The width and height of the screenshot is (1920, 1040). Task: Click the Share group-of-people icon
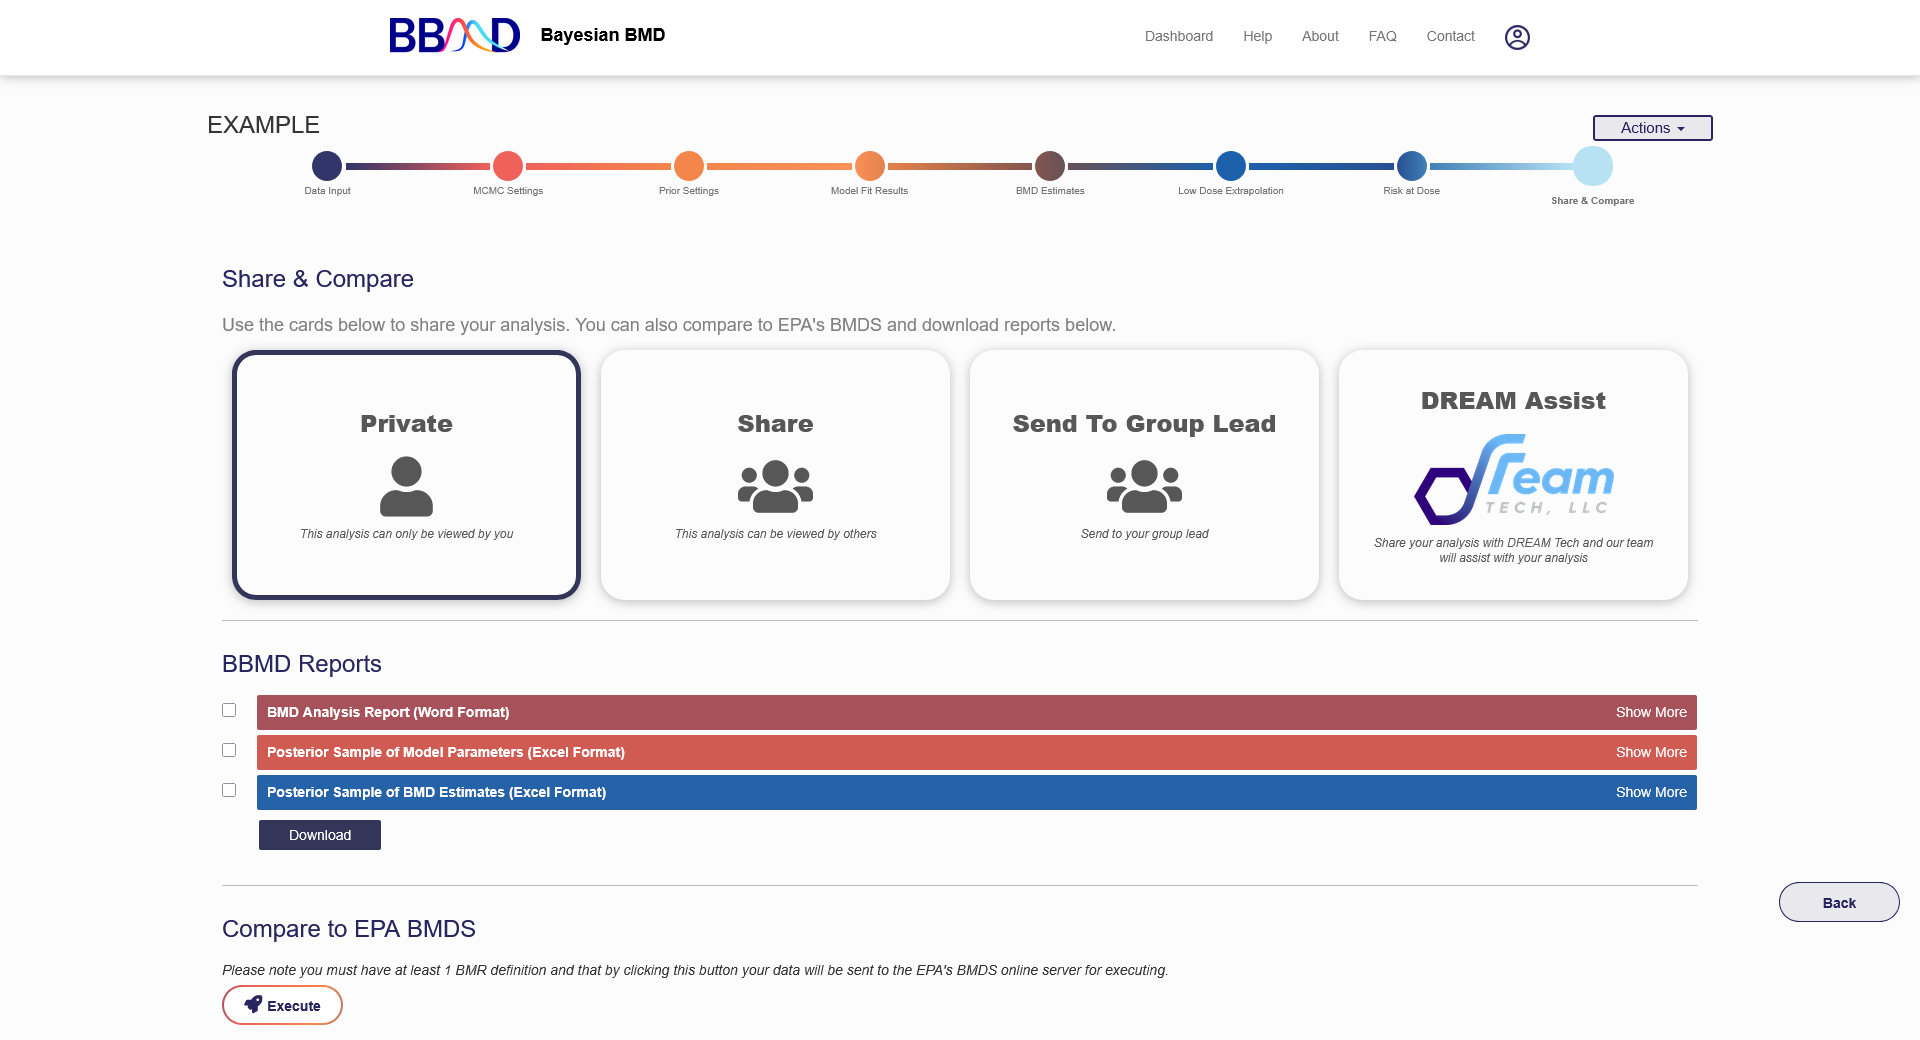(x=775, y=486)
